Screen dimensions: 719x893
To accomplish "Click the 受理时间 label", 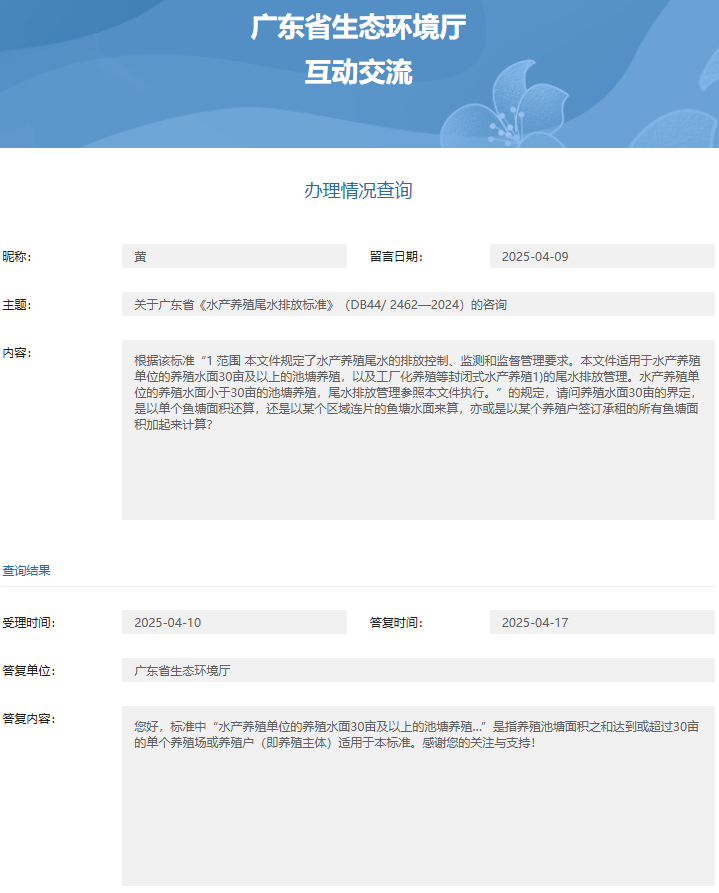I will click(28, 622).
